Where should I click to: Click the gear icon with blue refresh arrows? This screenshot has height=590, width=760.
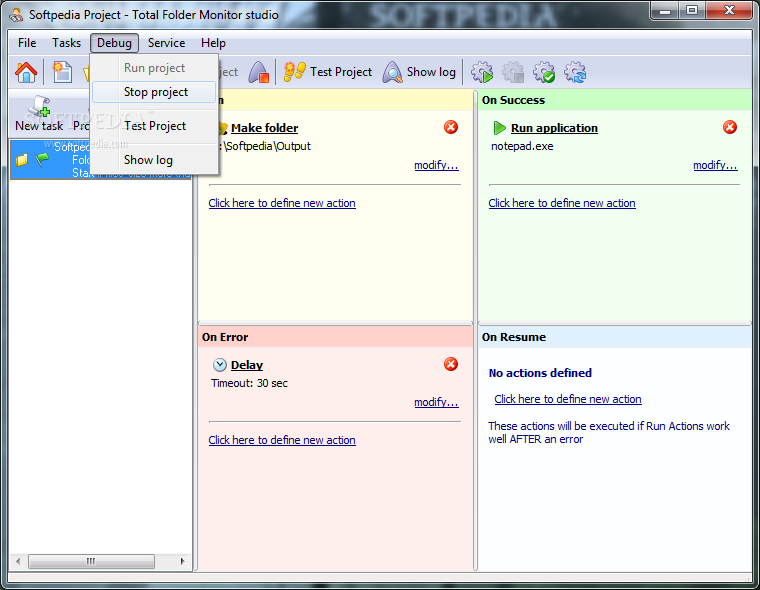(x=575, y=72)
